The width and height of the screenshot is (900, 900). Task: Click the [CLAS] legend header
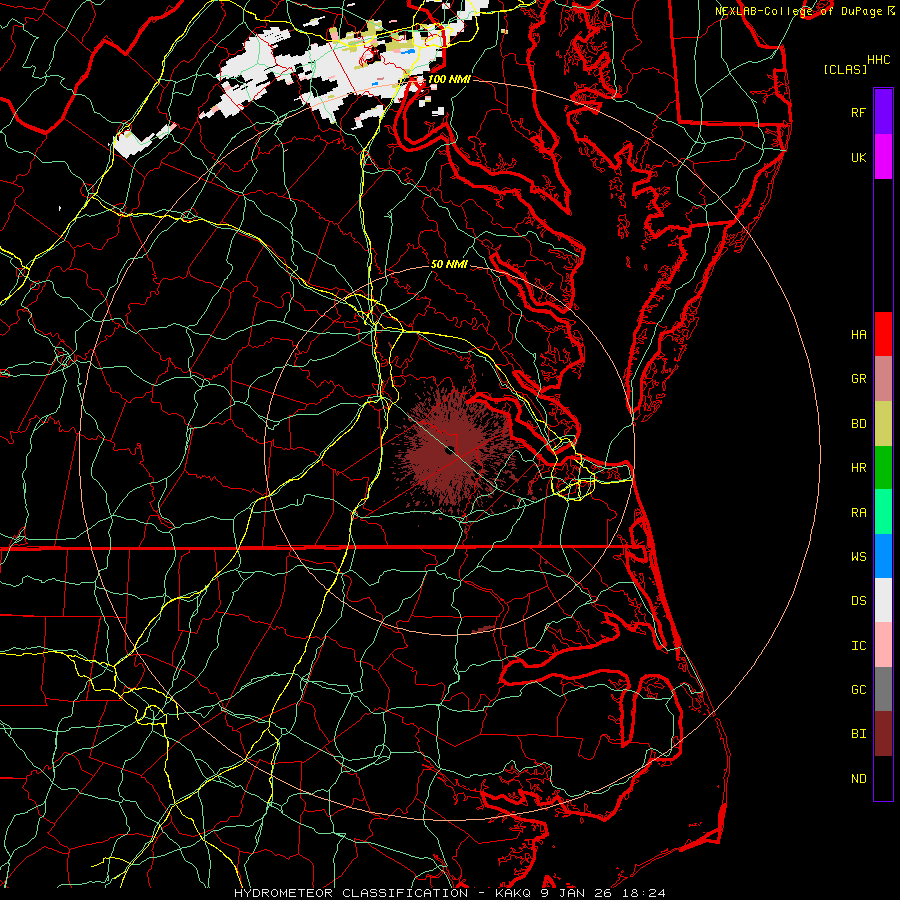coord(845,69)
